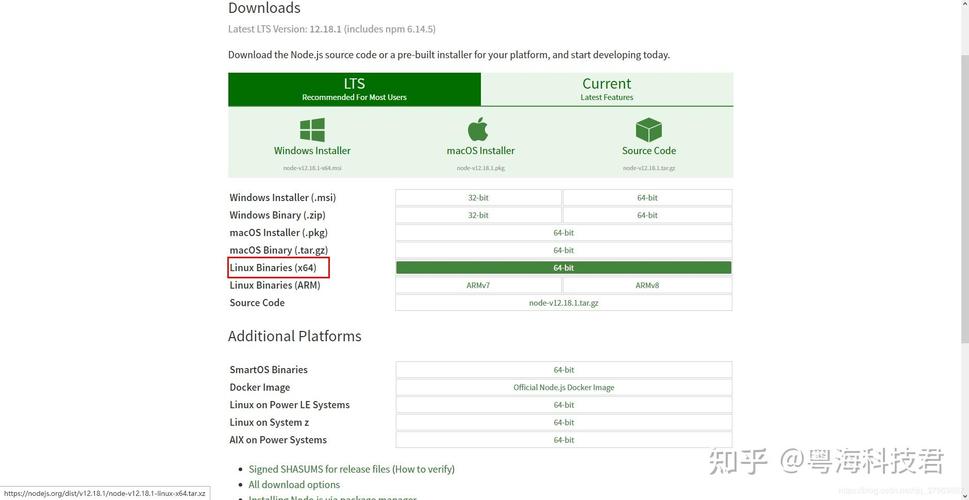Download Windows Installer (.msi) 32-bit

coord(478,198)
